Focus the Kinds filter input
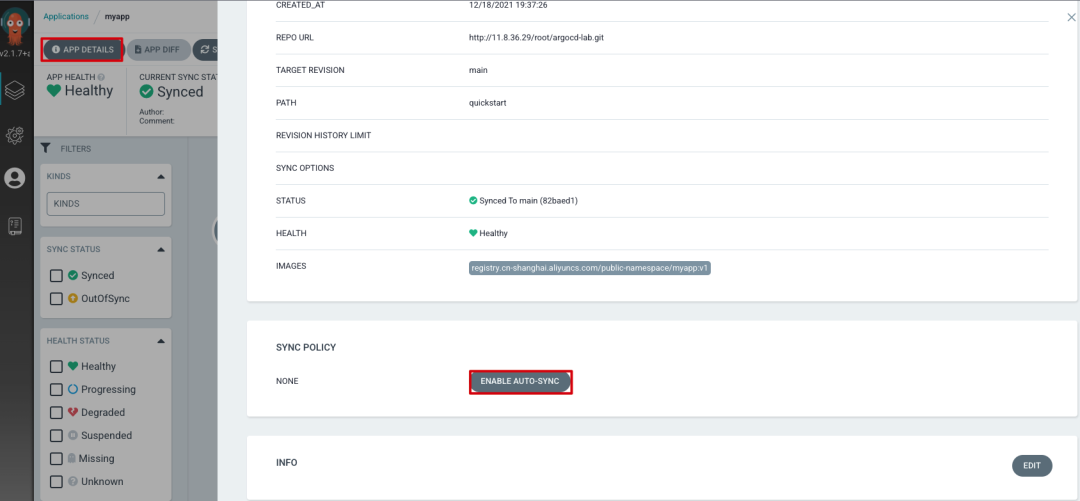This screenshot has width=1080, height=501. 105,203
